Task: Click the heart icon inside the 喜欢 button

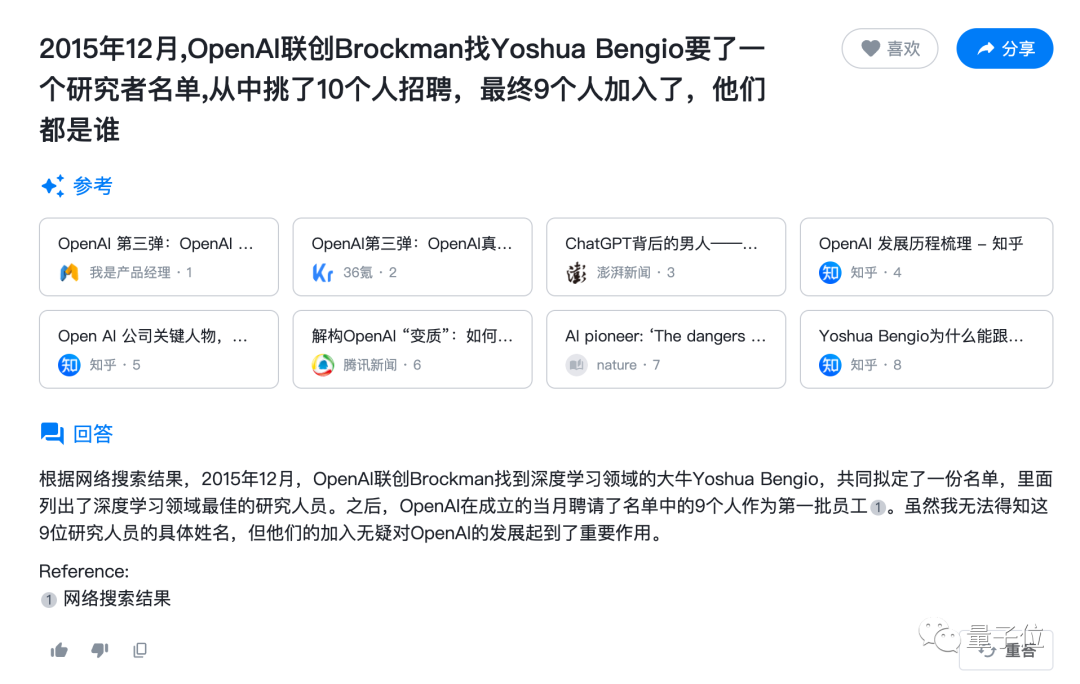Action: click(x=872, y=48)
